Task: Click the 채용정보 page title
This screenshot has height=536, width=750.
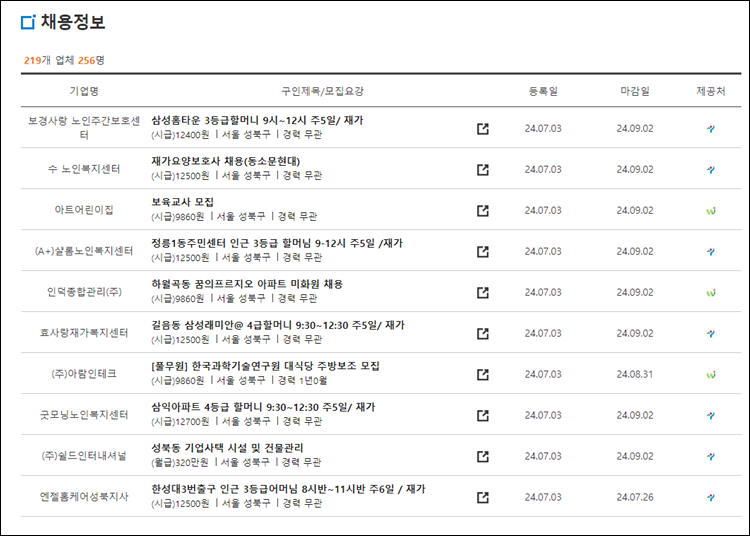Action: [73, 22]
